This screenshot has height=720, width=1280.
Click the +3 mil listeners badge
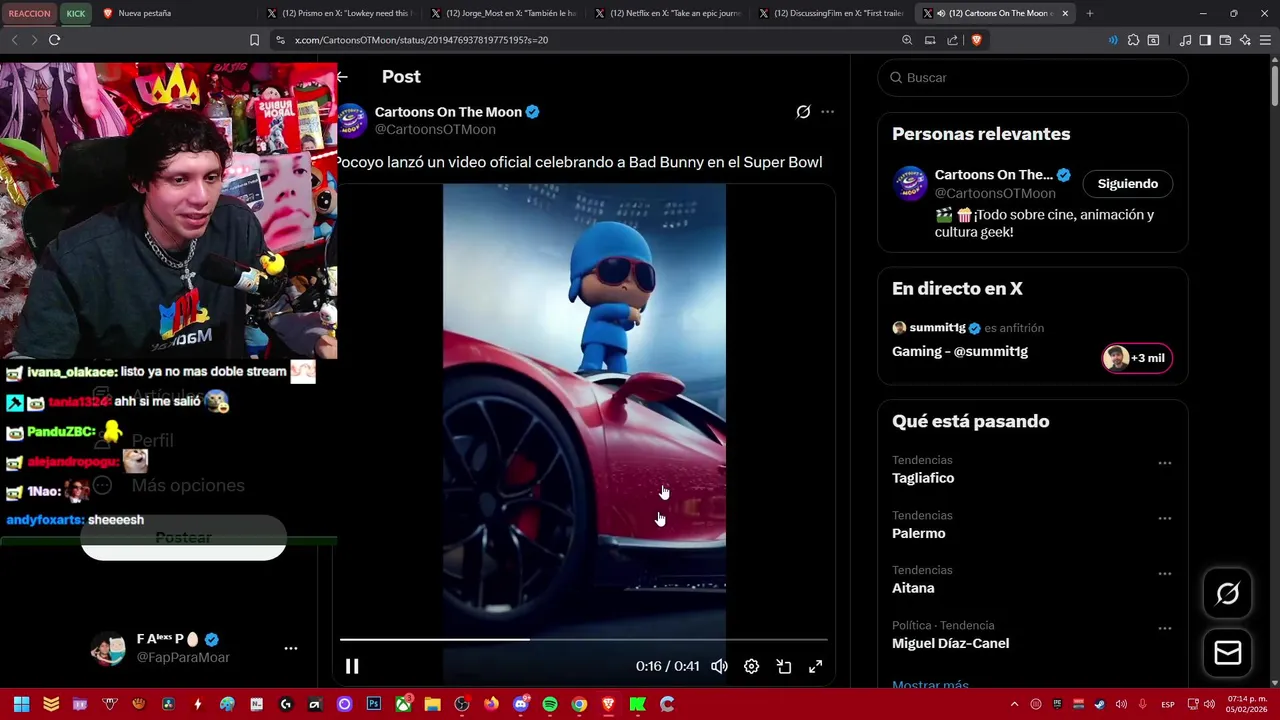(x=1137, y=358)
